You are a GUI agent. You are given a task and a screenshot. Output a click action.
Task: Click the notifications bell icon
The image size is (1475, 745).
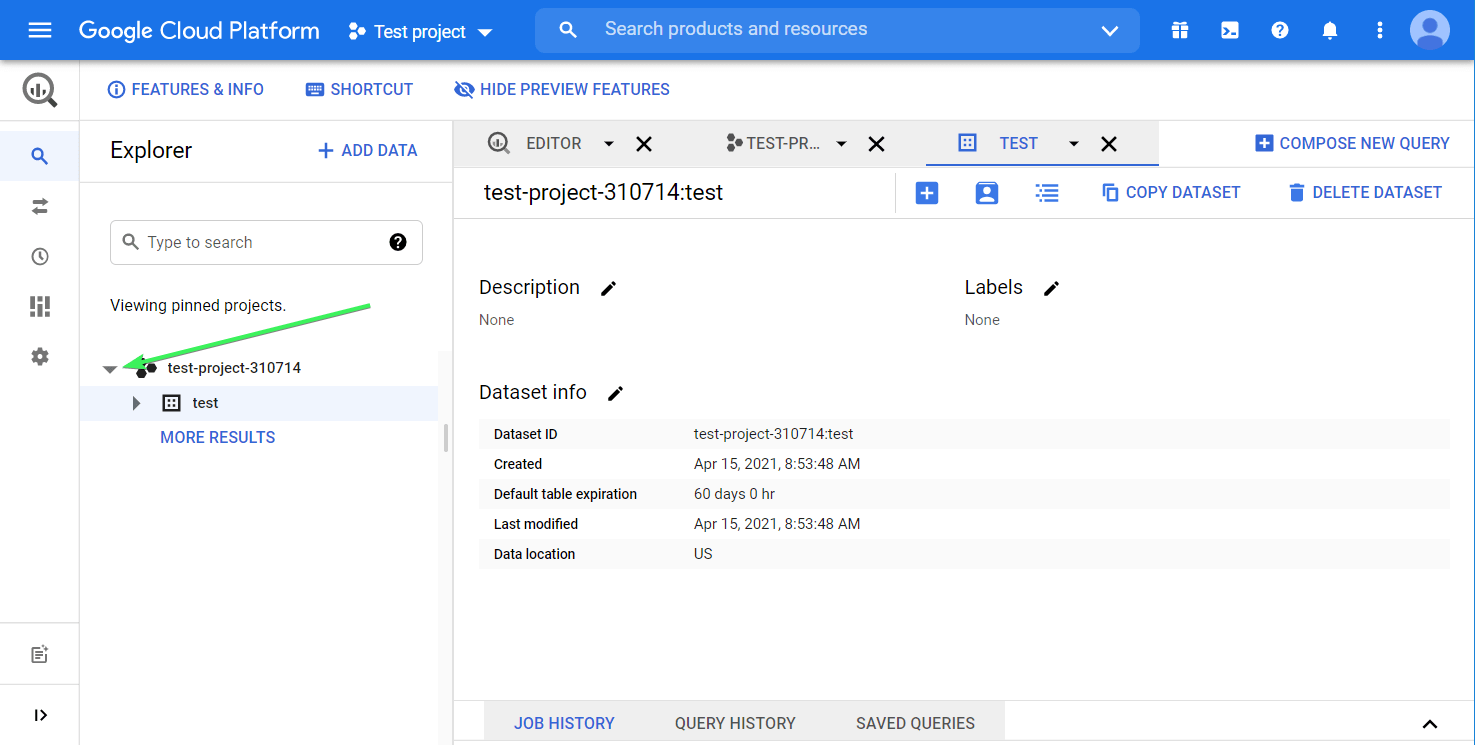tap(1329, 30)
